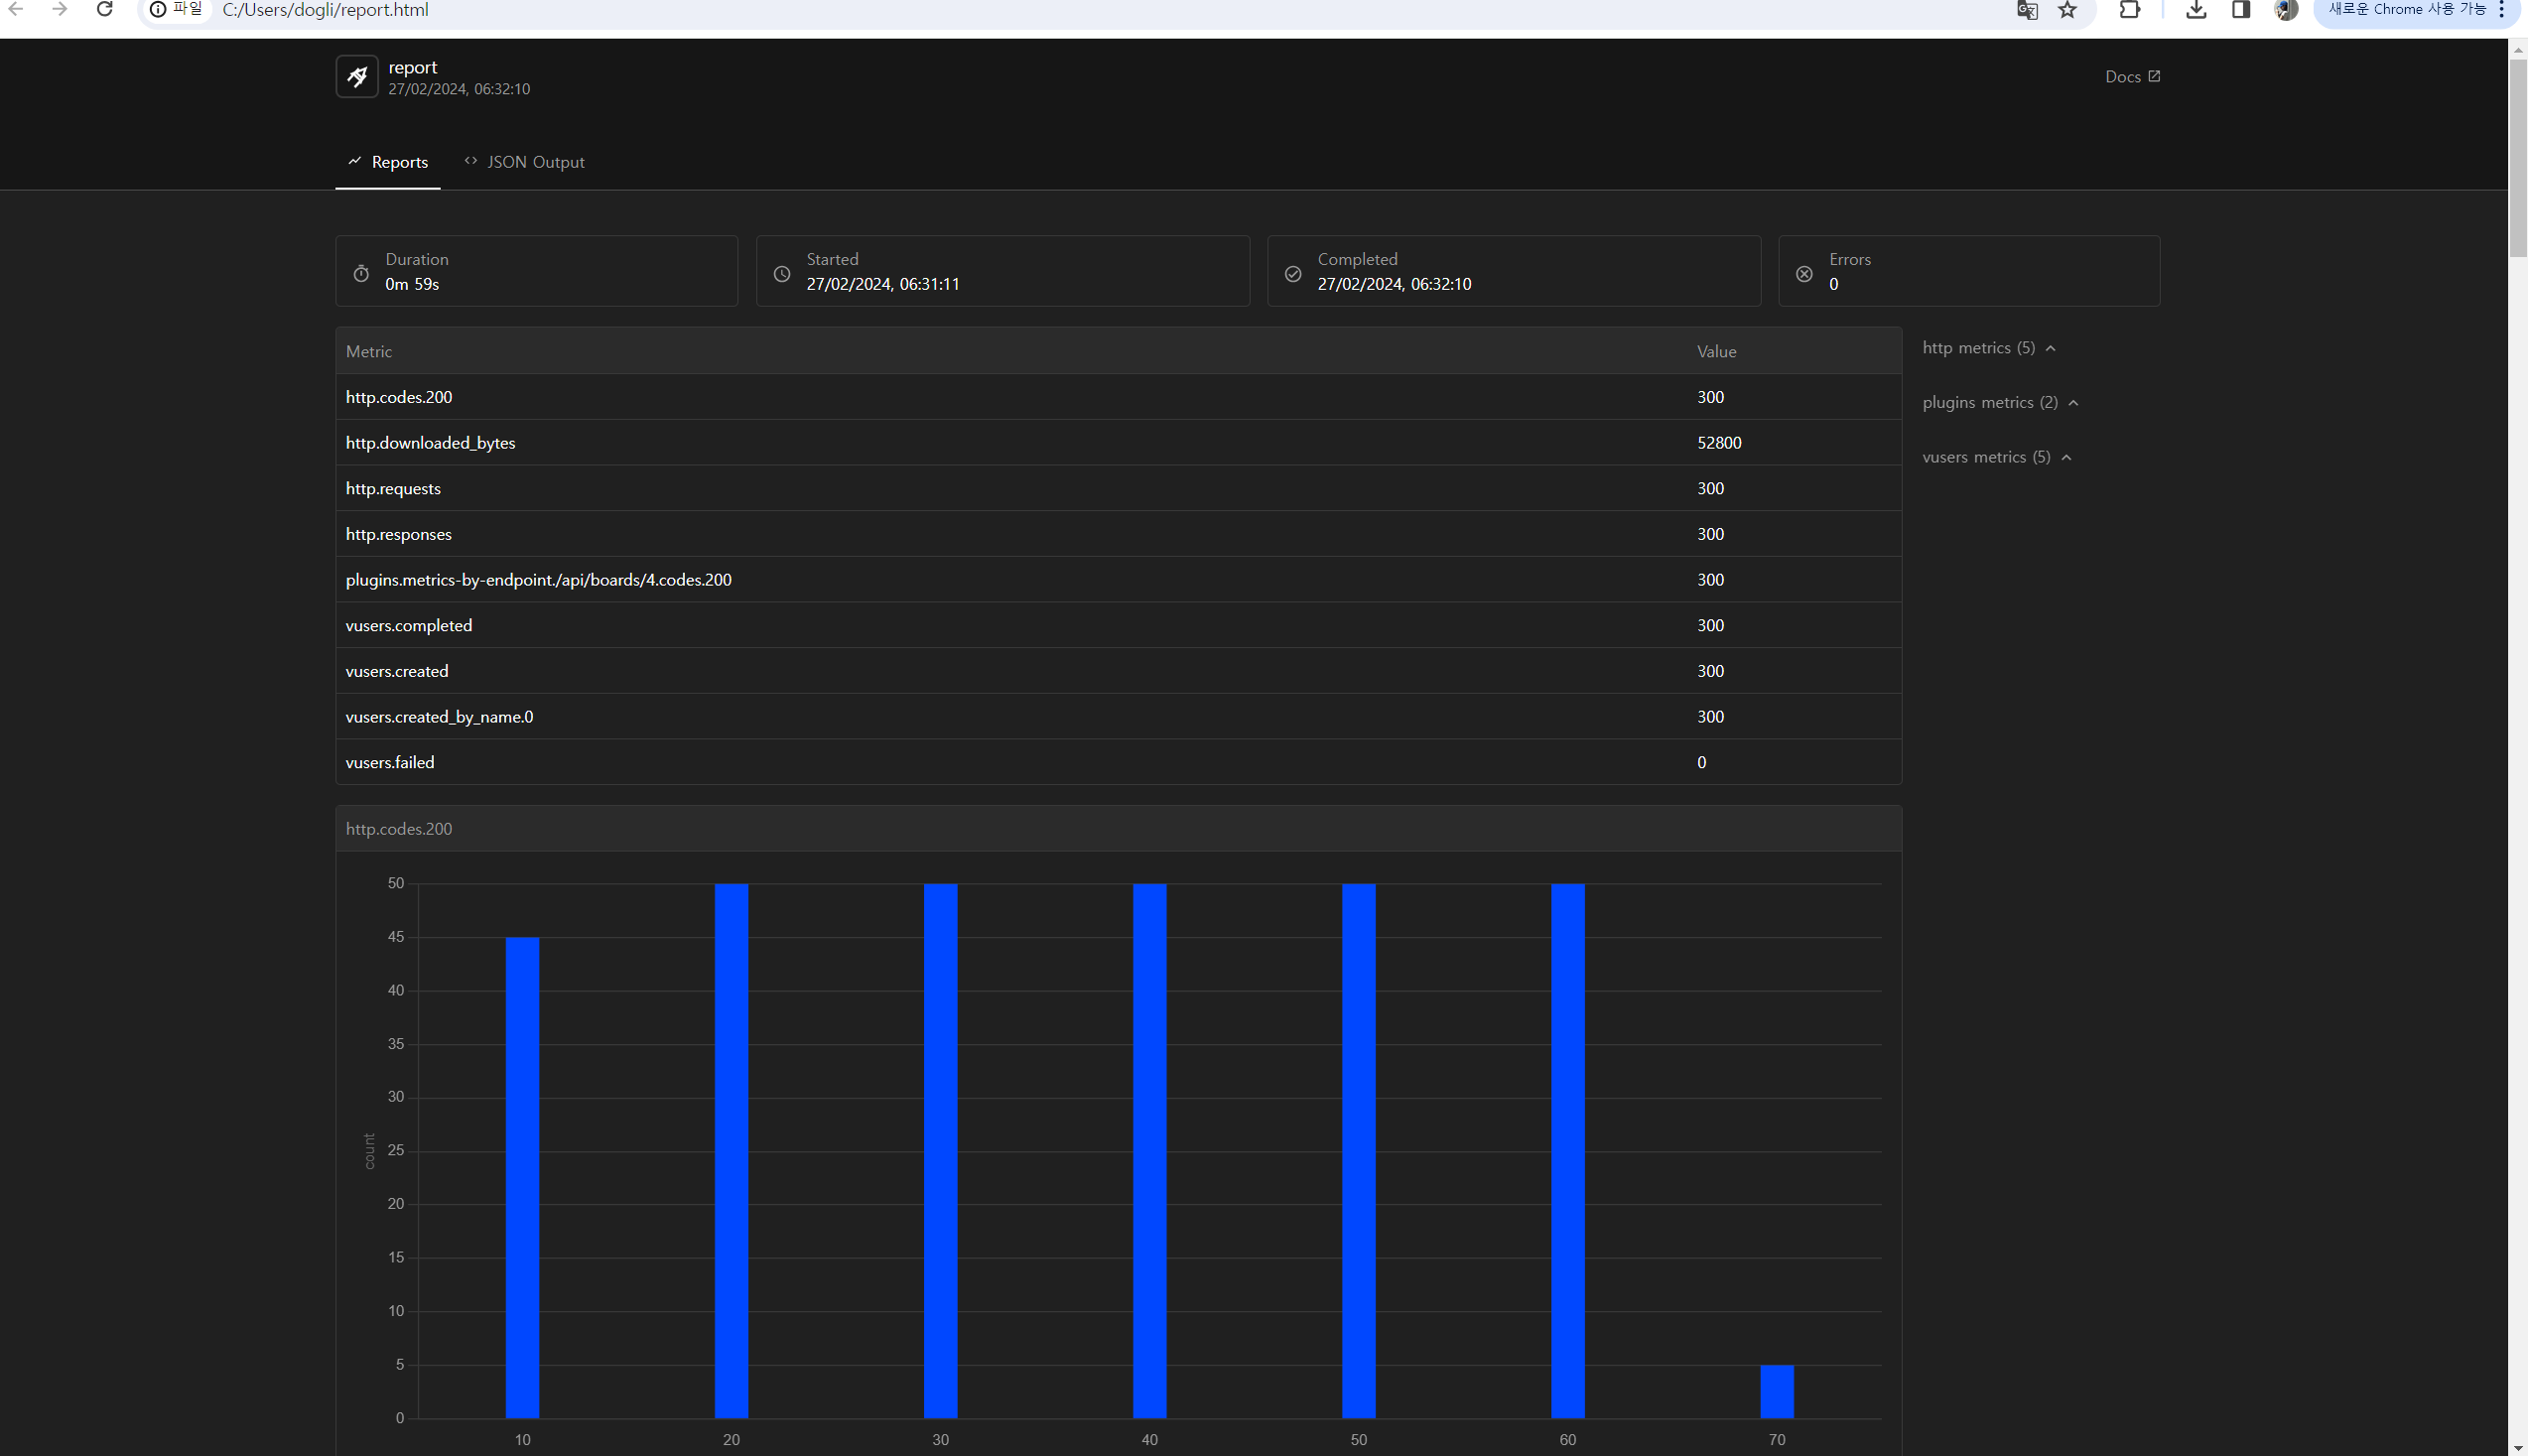Click the new Chrome available update button
This screenshot has height=1456, width=2528.
[2406, 10]
